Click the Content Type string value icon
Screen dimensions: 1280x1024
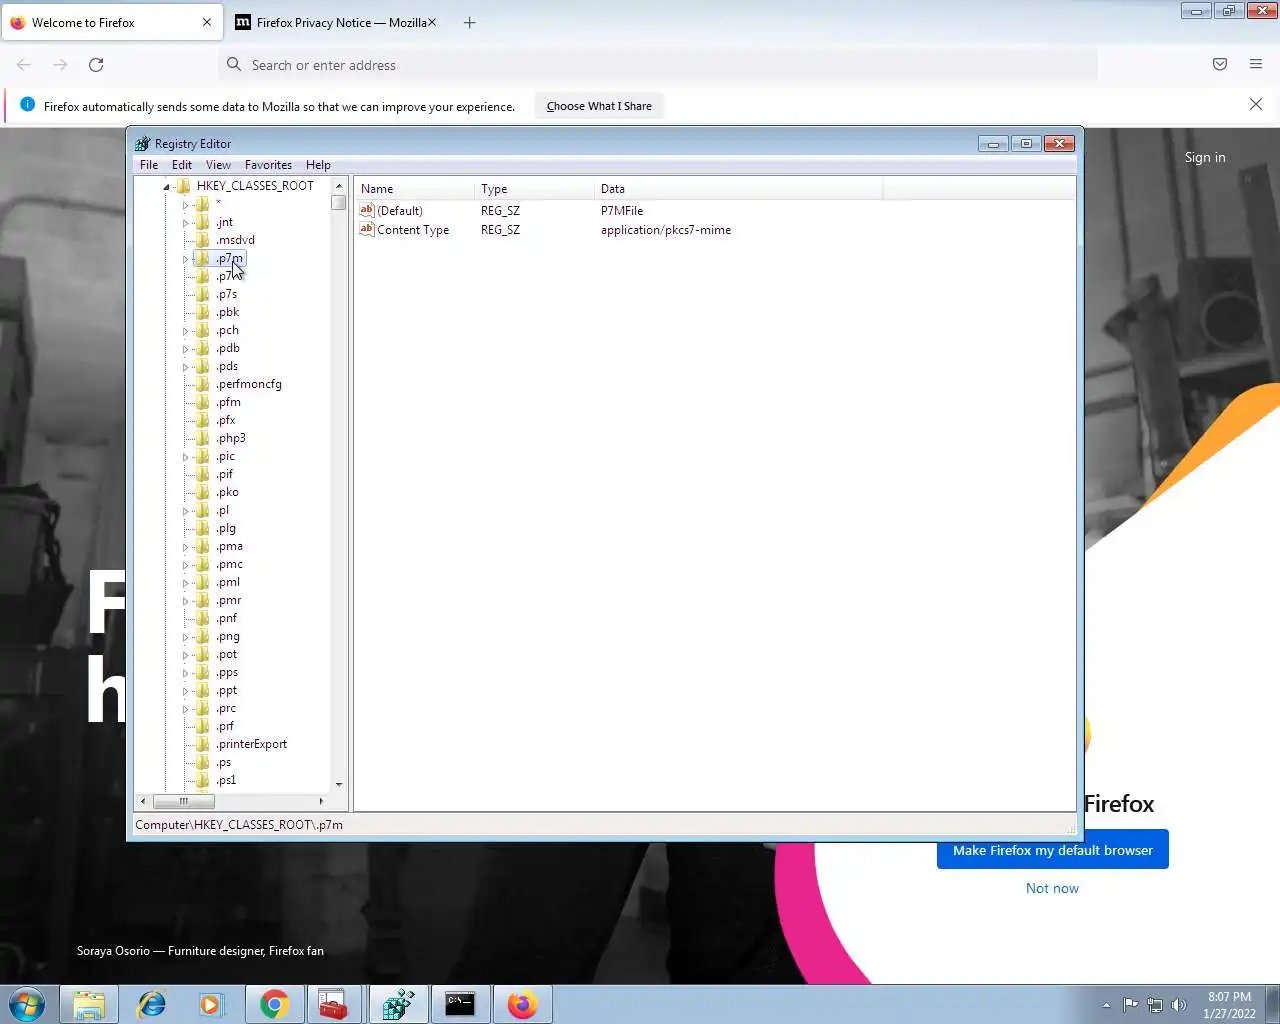(x=367, y=229)
